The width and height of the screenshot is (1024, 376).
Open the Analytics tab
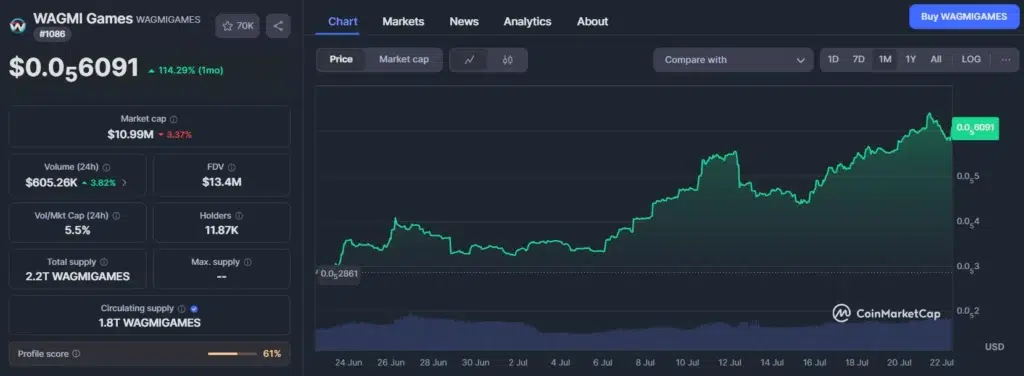point(527,22)
